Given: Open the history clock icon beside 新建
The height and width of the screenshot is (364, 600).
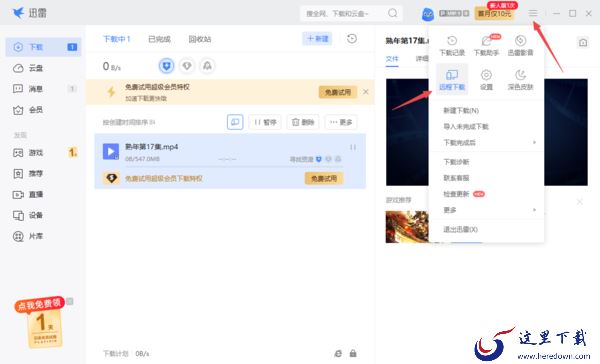Looking at the screenshot, I should click(352, 39).
